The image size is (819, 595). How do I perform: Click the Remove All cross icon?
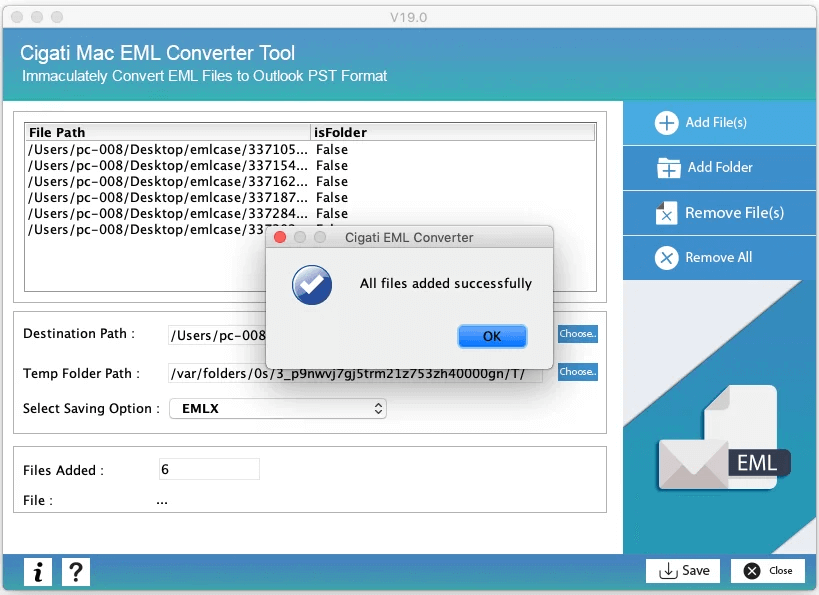click(666, 258)
